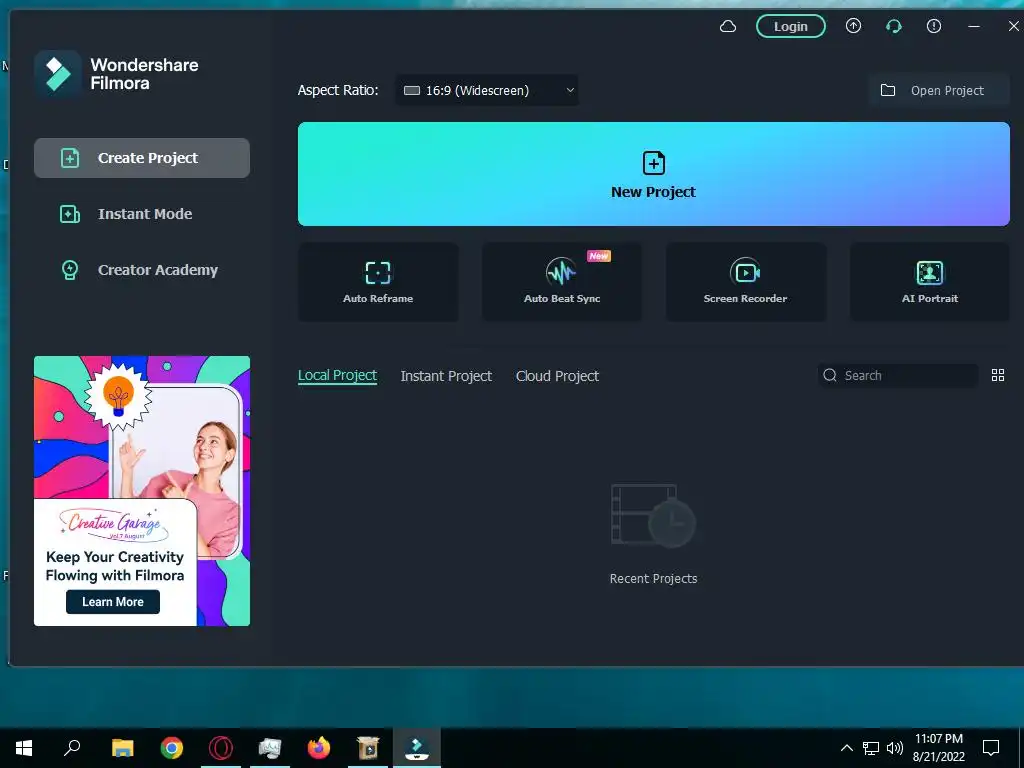Screen dimensions: 1024x768
Task: Open File Explorer from taskbar
Action: point(122,748)
